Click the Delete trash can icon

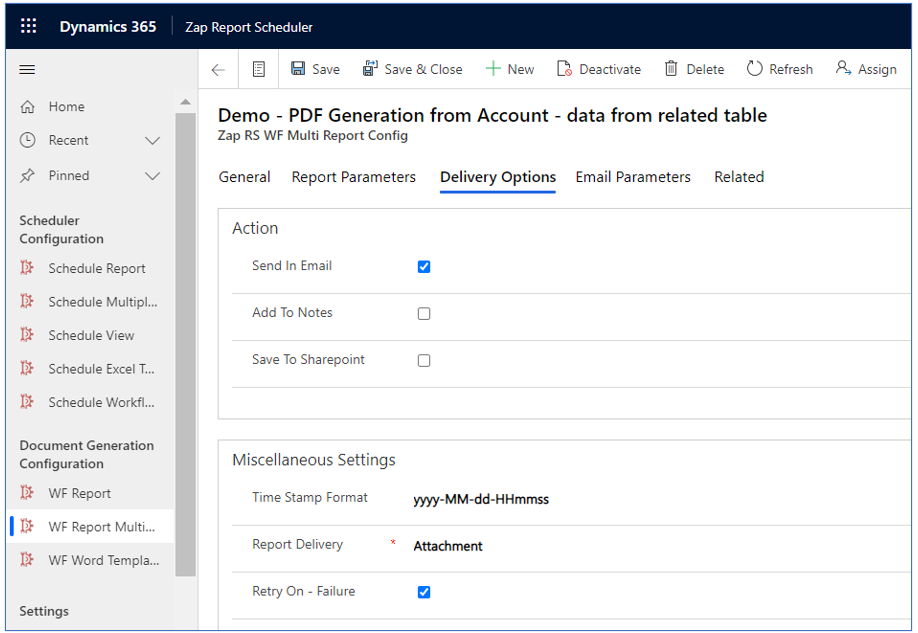tap(671, 69)
